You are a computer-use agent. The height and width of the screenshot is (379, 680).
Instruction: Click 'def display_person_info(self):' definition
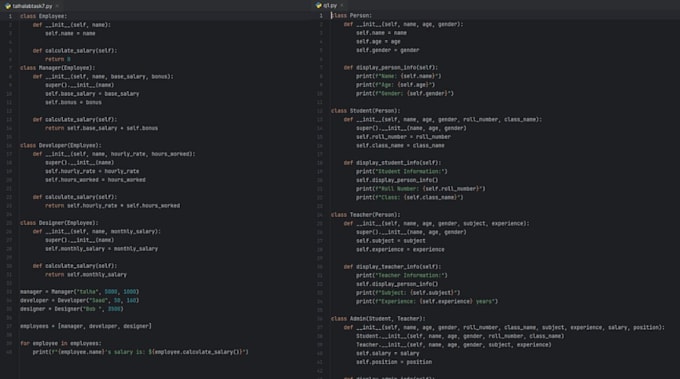tap(391, 68)
